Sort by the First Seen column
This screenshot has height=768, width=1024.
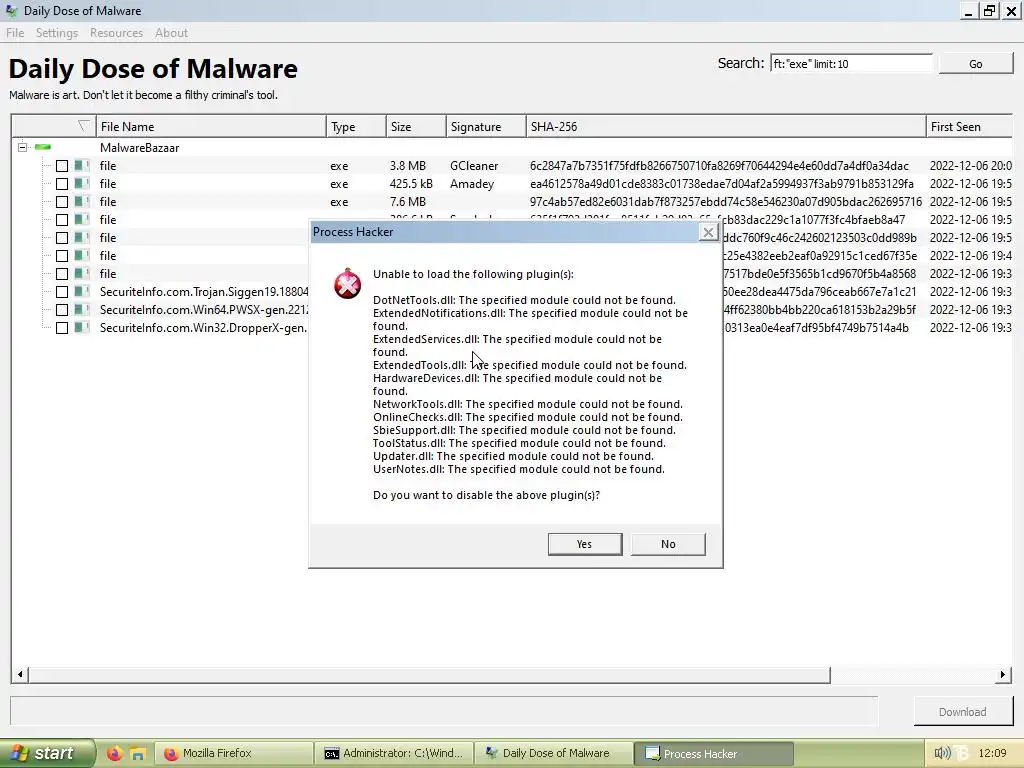969,127
